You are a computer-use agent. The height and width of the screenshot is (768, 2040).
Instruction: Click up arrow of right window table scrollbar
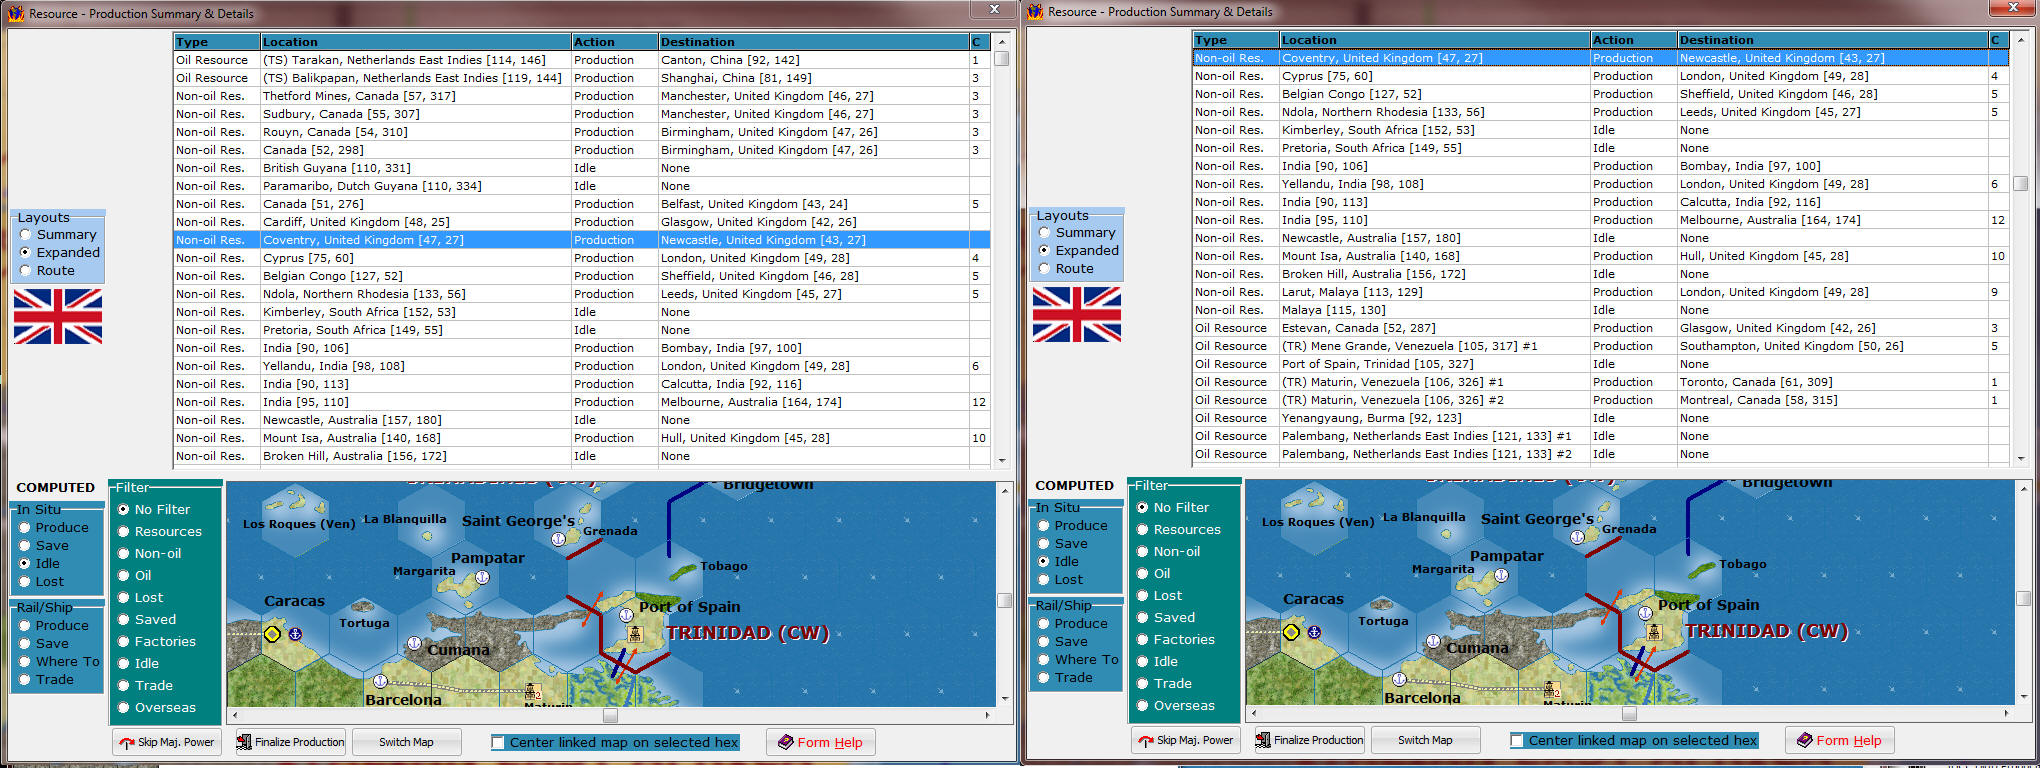[2021, 39]
